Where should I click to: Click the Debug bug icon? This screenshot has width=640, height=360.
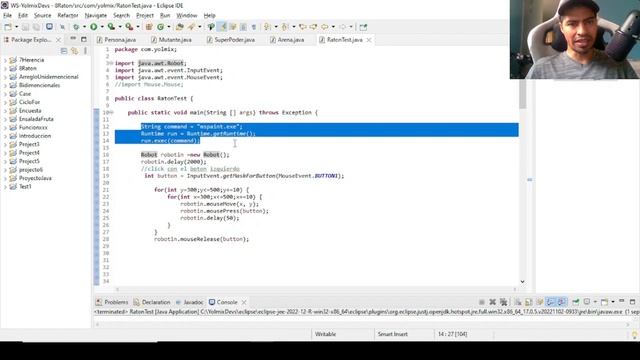(x=76, y=27)
